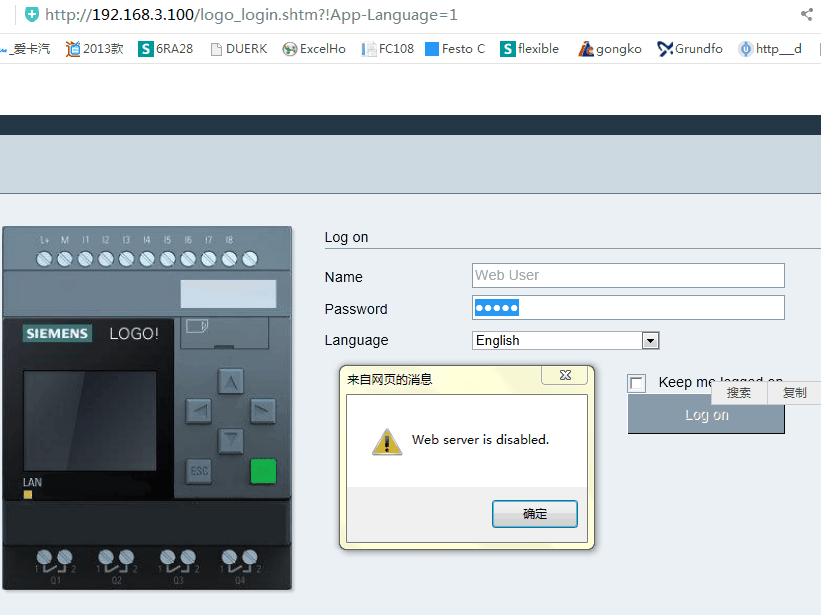The height and width of the screenshot is (615, 821).
Task: Open the FC108 bookmark
Action: tap(388, 49)
